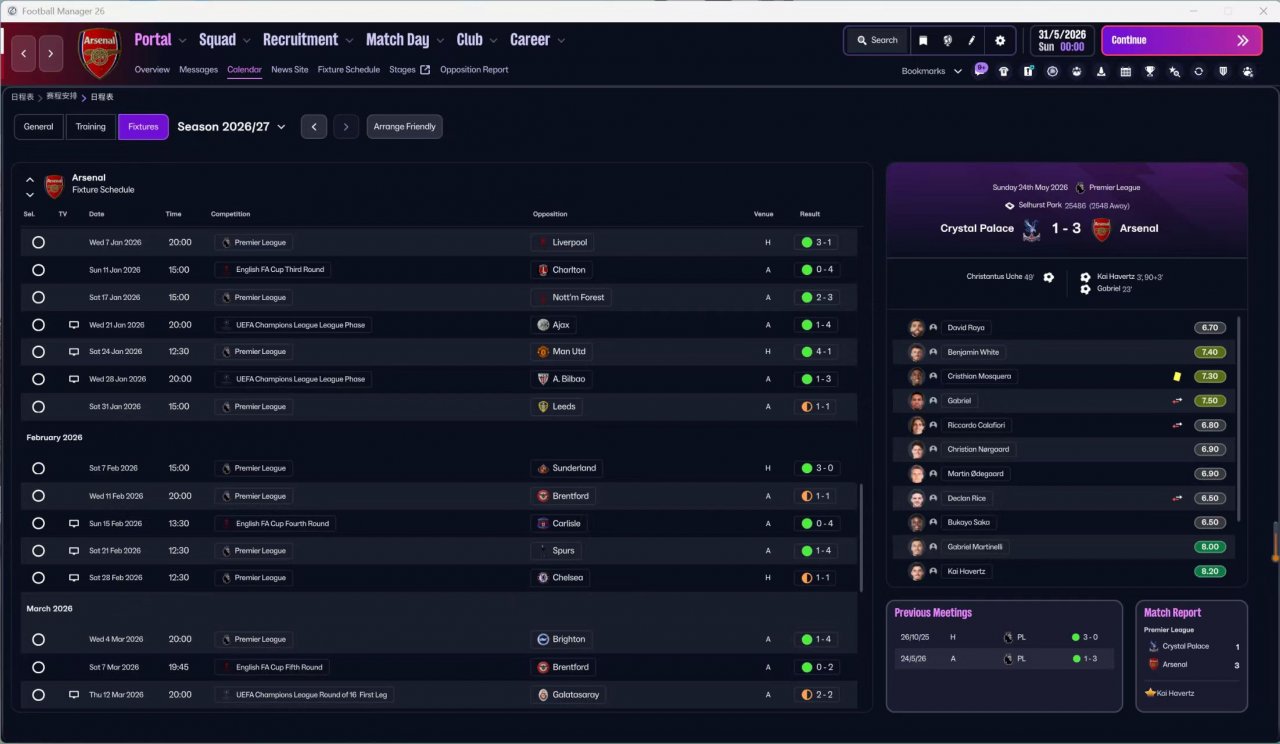Expand the Portal menu chevron

(x=182, y=41)
